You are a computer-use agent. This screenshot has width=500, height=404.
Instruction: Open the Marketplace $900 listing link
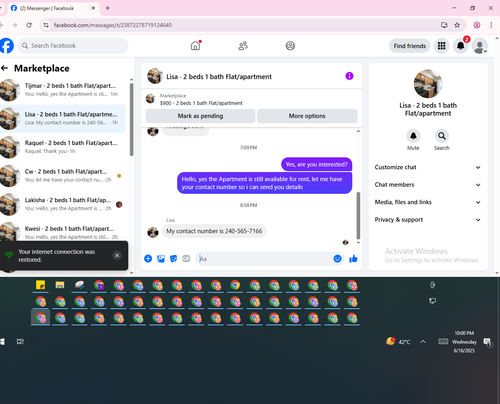click(x=201, y=103)
